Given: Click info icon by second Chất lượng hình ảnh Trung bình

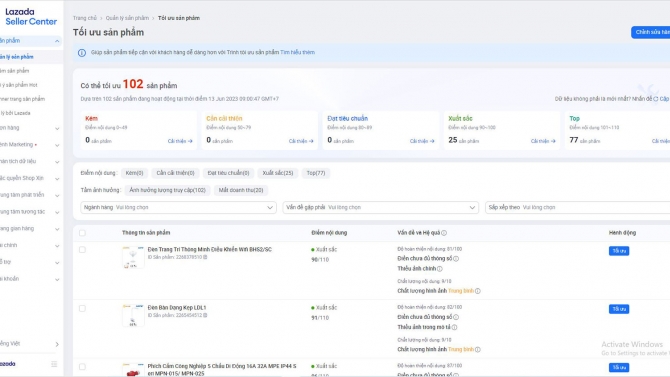Looking at the screenshot, I should pos(478,350).
